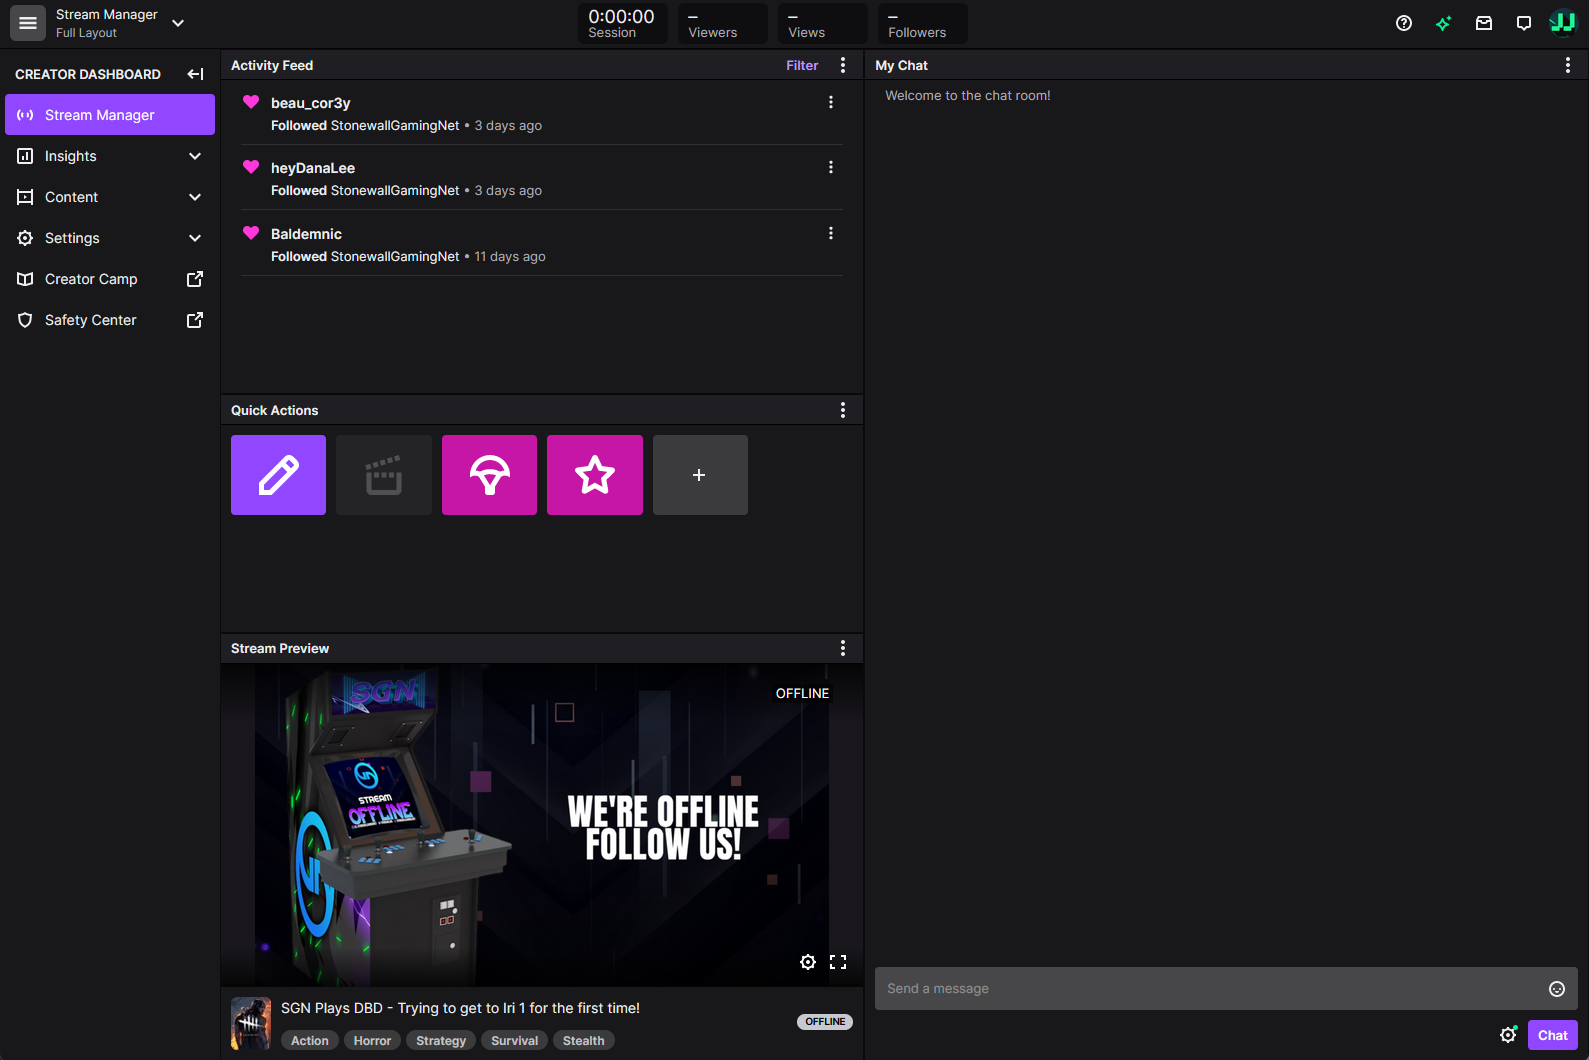Image resolution: width=1589 pixels, height=1060 pixels.
Task: Click the Clip clapperboard quick action
Action: click(x=384, y=475)
